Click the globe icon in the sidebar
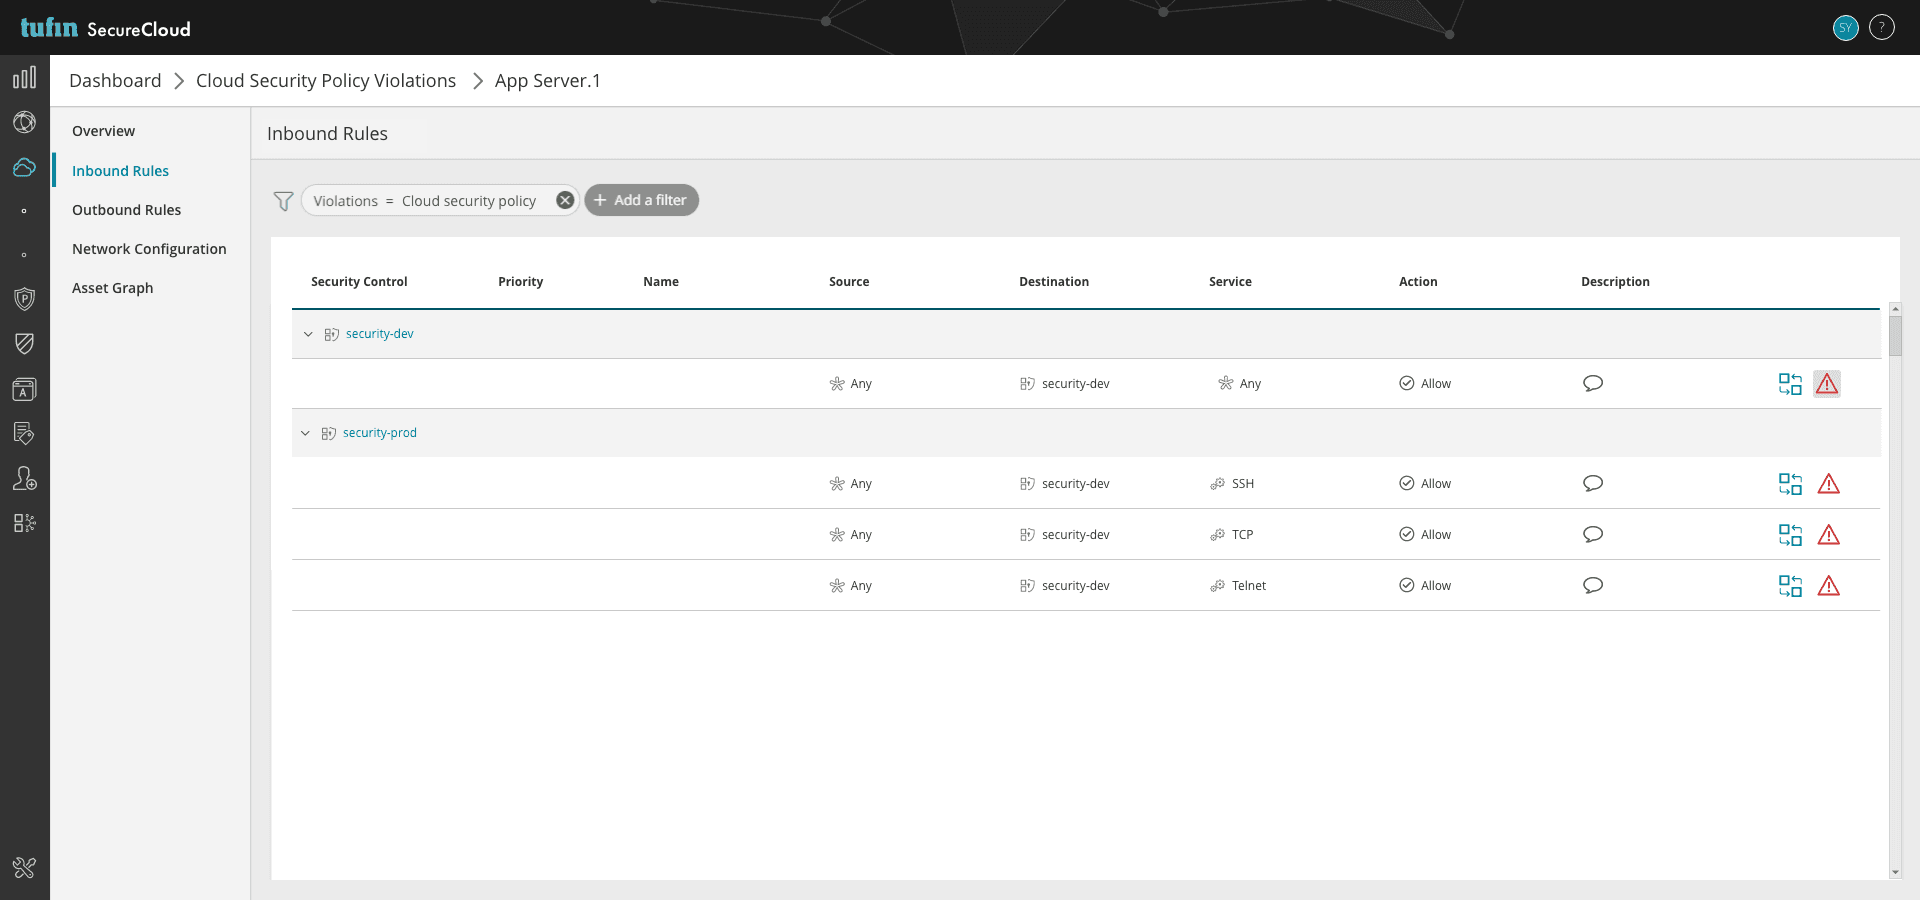Image resolution: width=1920 pixels, height=900 pixels. [x=24, y=122]
